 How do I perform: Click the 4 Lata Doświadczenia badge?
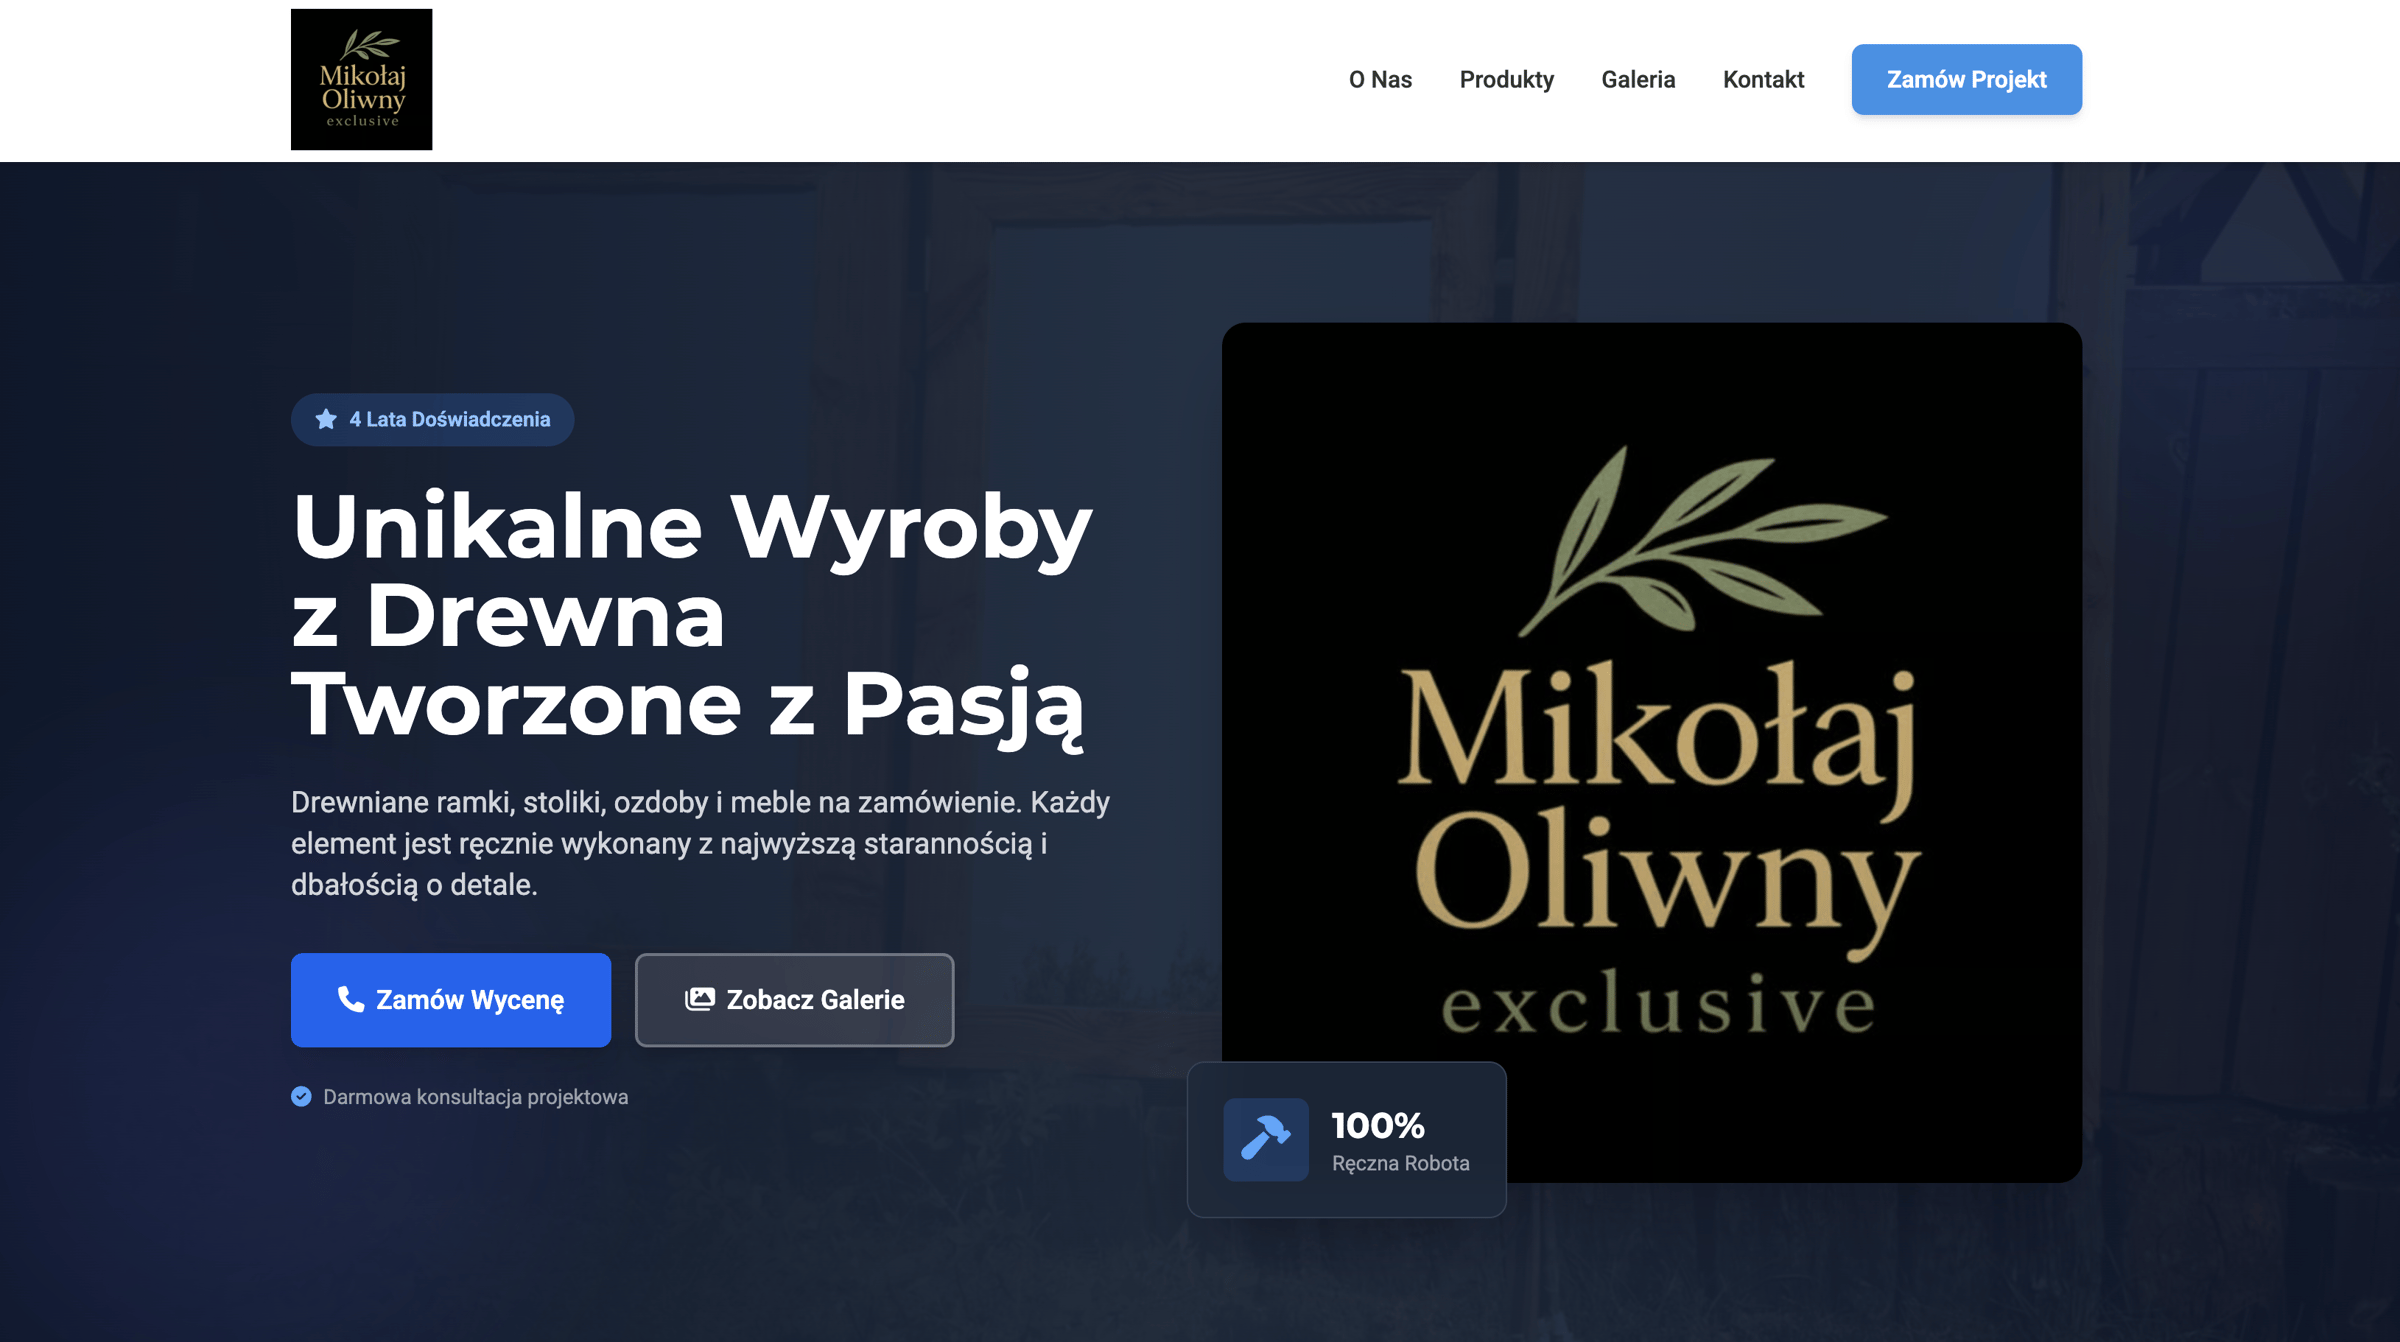(x=432, y=420)
